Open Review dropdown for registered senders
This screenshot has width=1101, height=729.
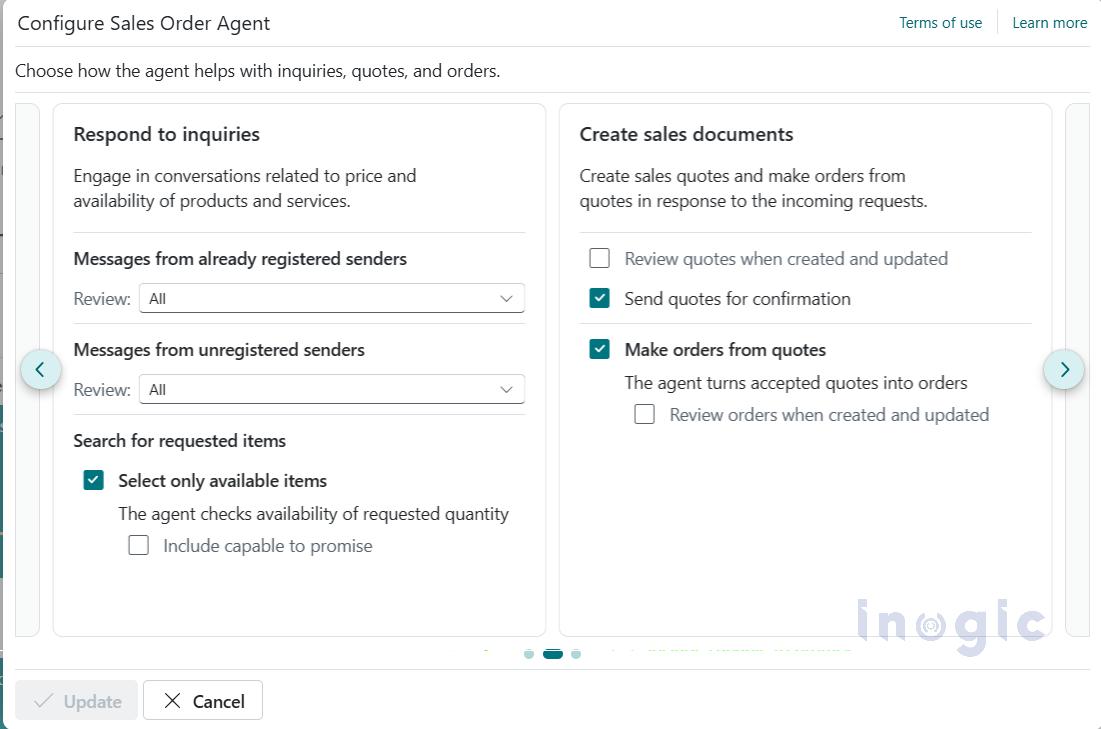click(332, 298)
